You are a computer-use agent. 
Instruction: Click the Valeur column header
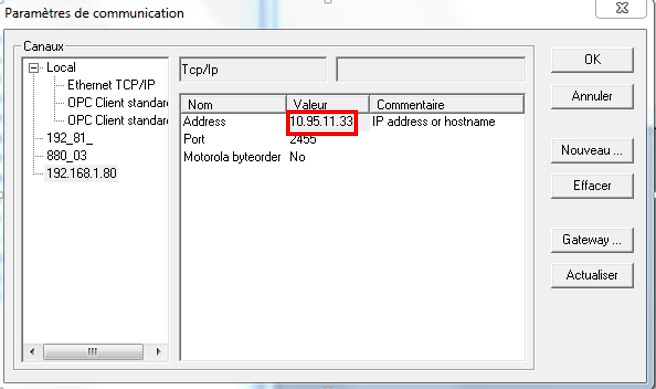pos(328,104)
